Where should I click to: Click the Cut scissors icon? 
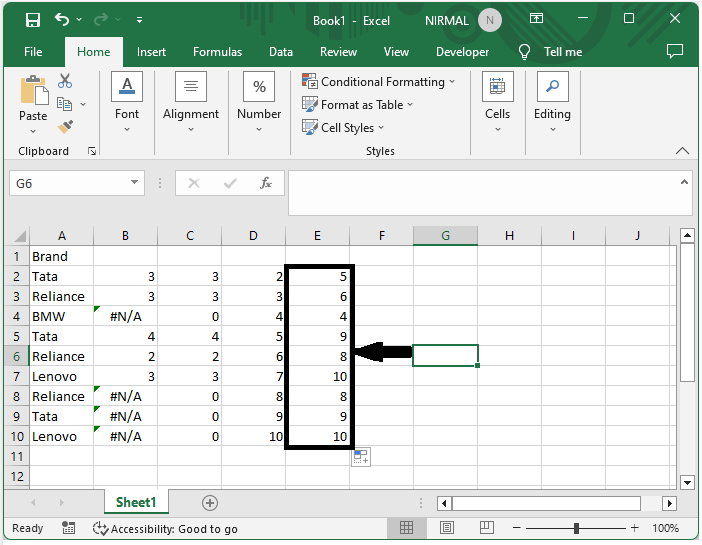(x=65, y=81)
